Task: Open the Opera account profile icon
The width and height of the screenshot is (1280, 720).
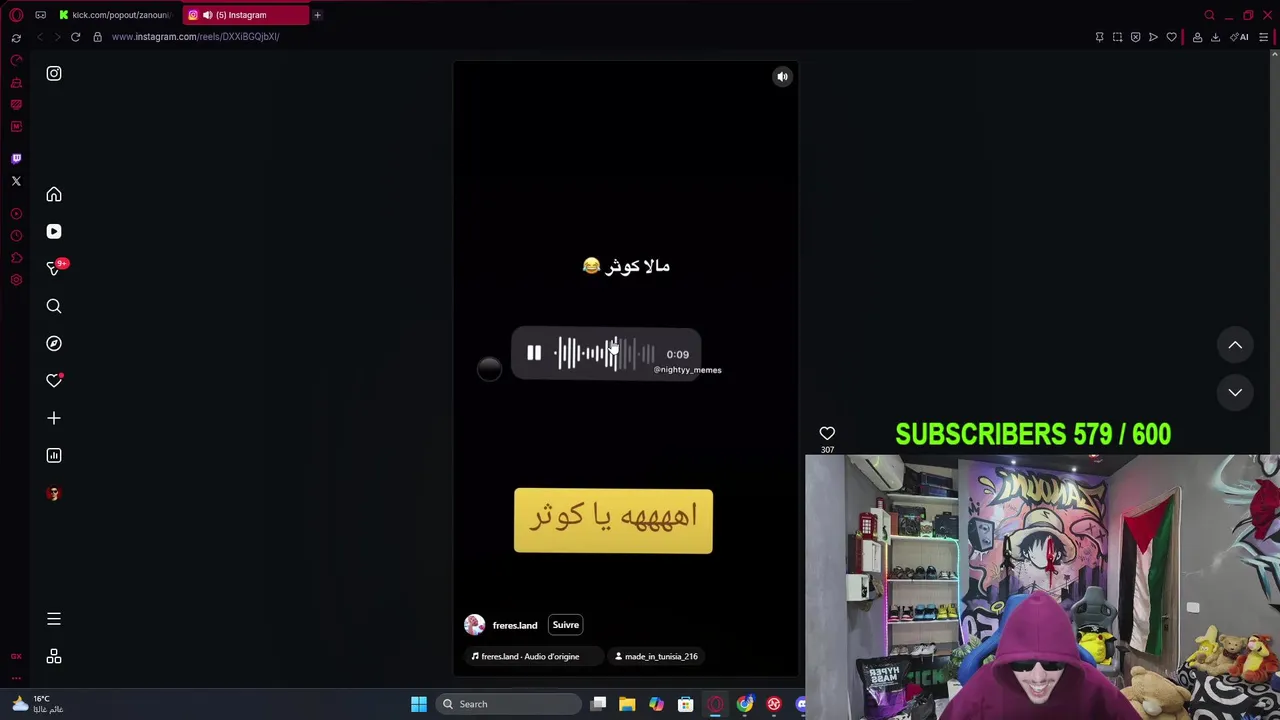Action: click(x=1197, y=37)
